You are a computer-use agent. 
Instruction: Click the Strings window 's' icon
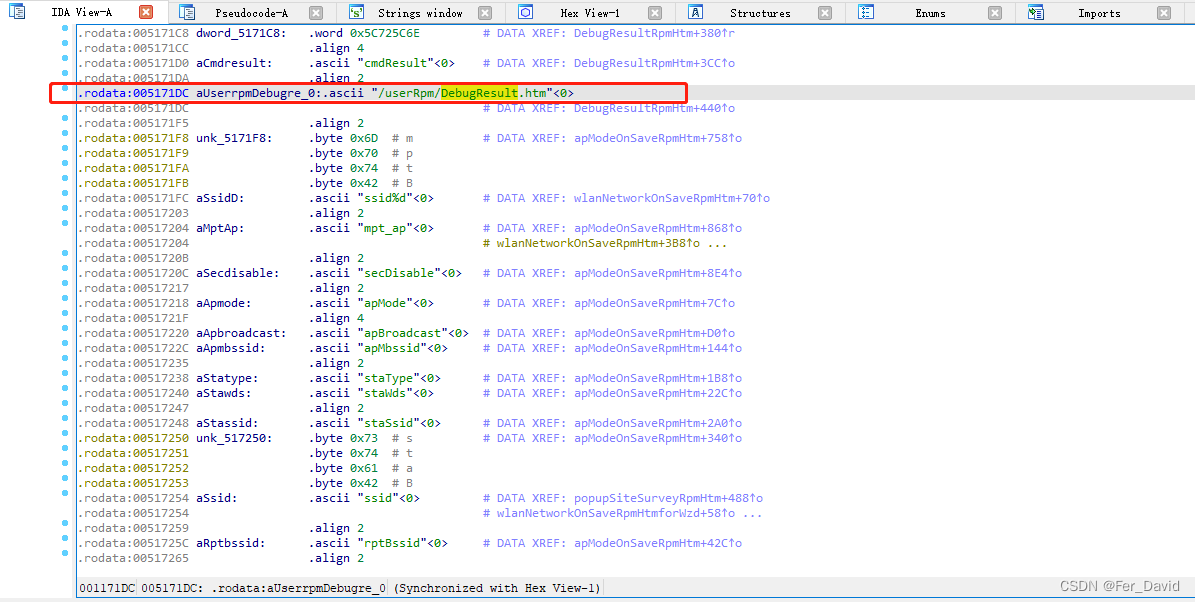356,12
